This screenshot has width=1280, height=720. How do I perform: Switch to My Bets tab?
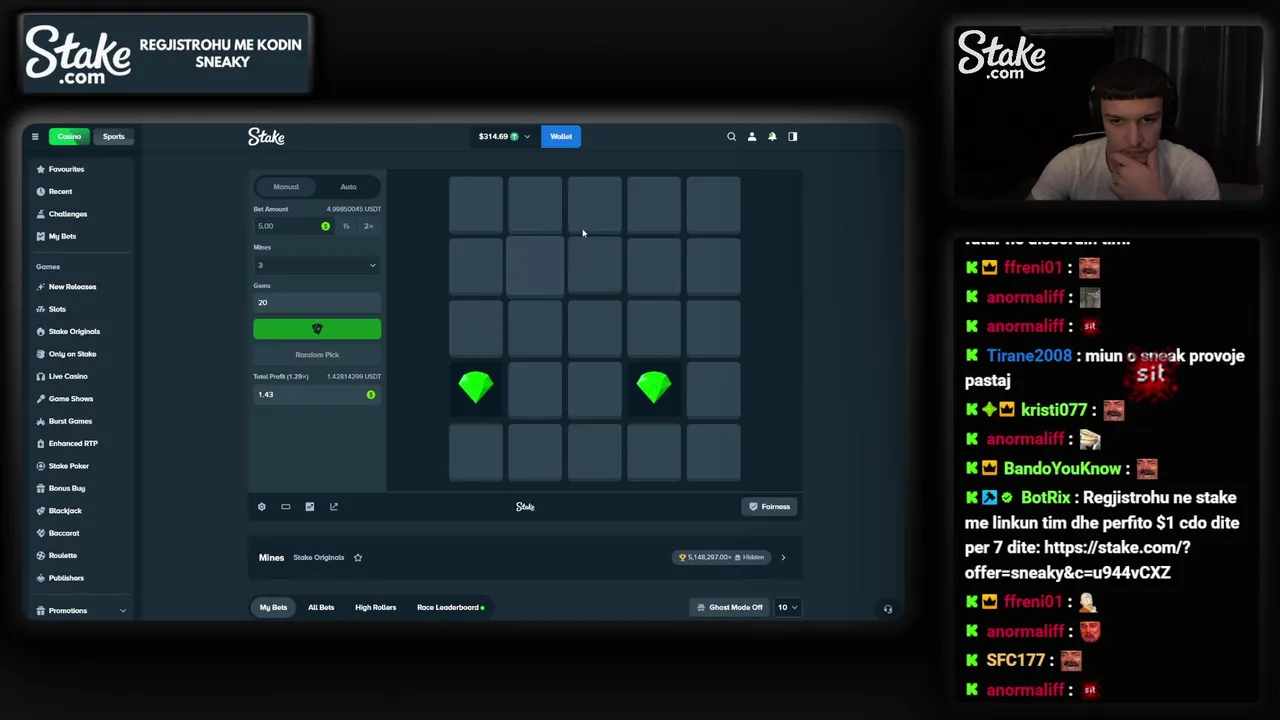pos(273,607)
